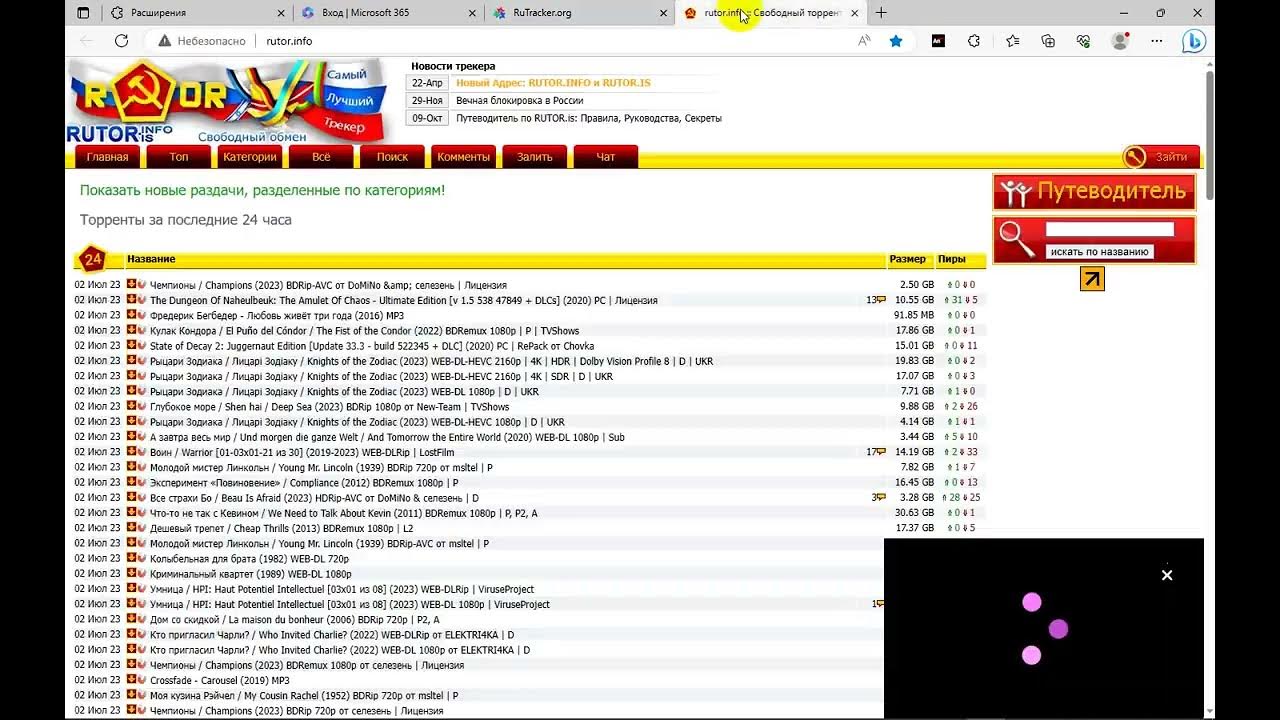Screen dimensions: 1280x720
Task: Open the Главная menu item
Action: click(107, 157)
